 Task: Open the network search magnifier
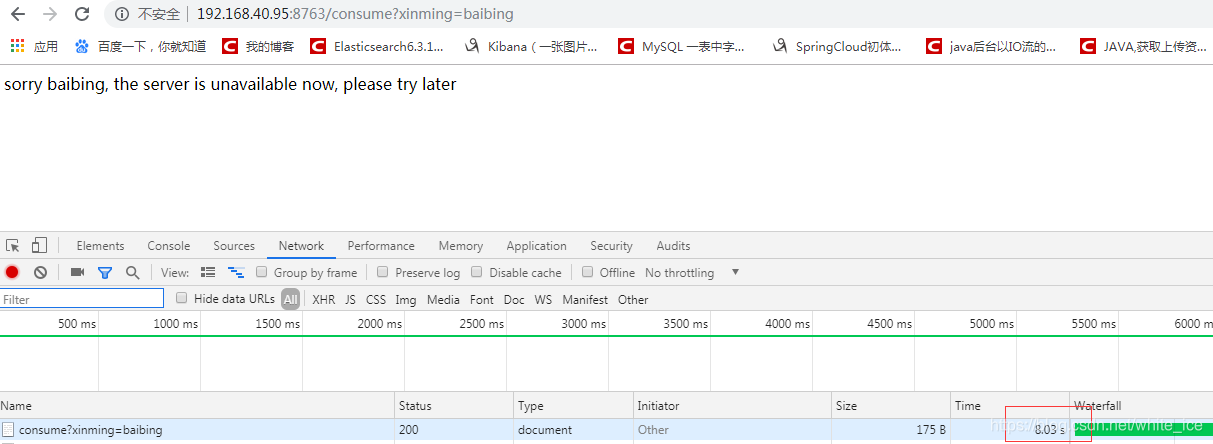pyautogui.click(x=132, y=272)
